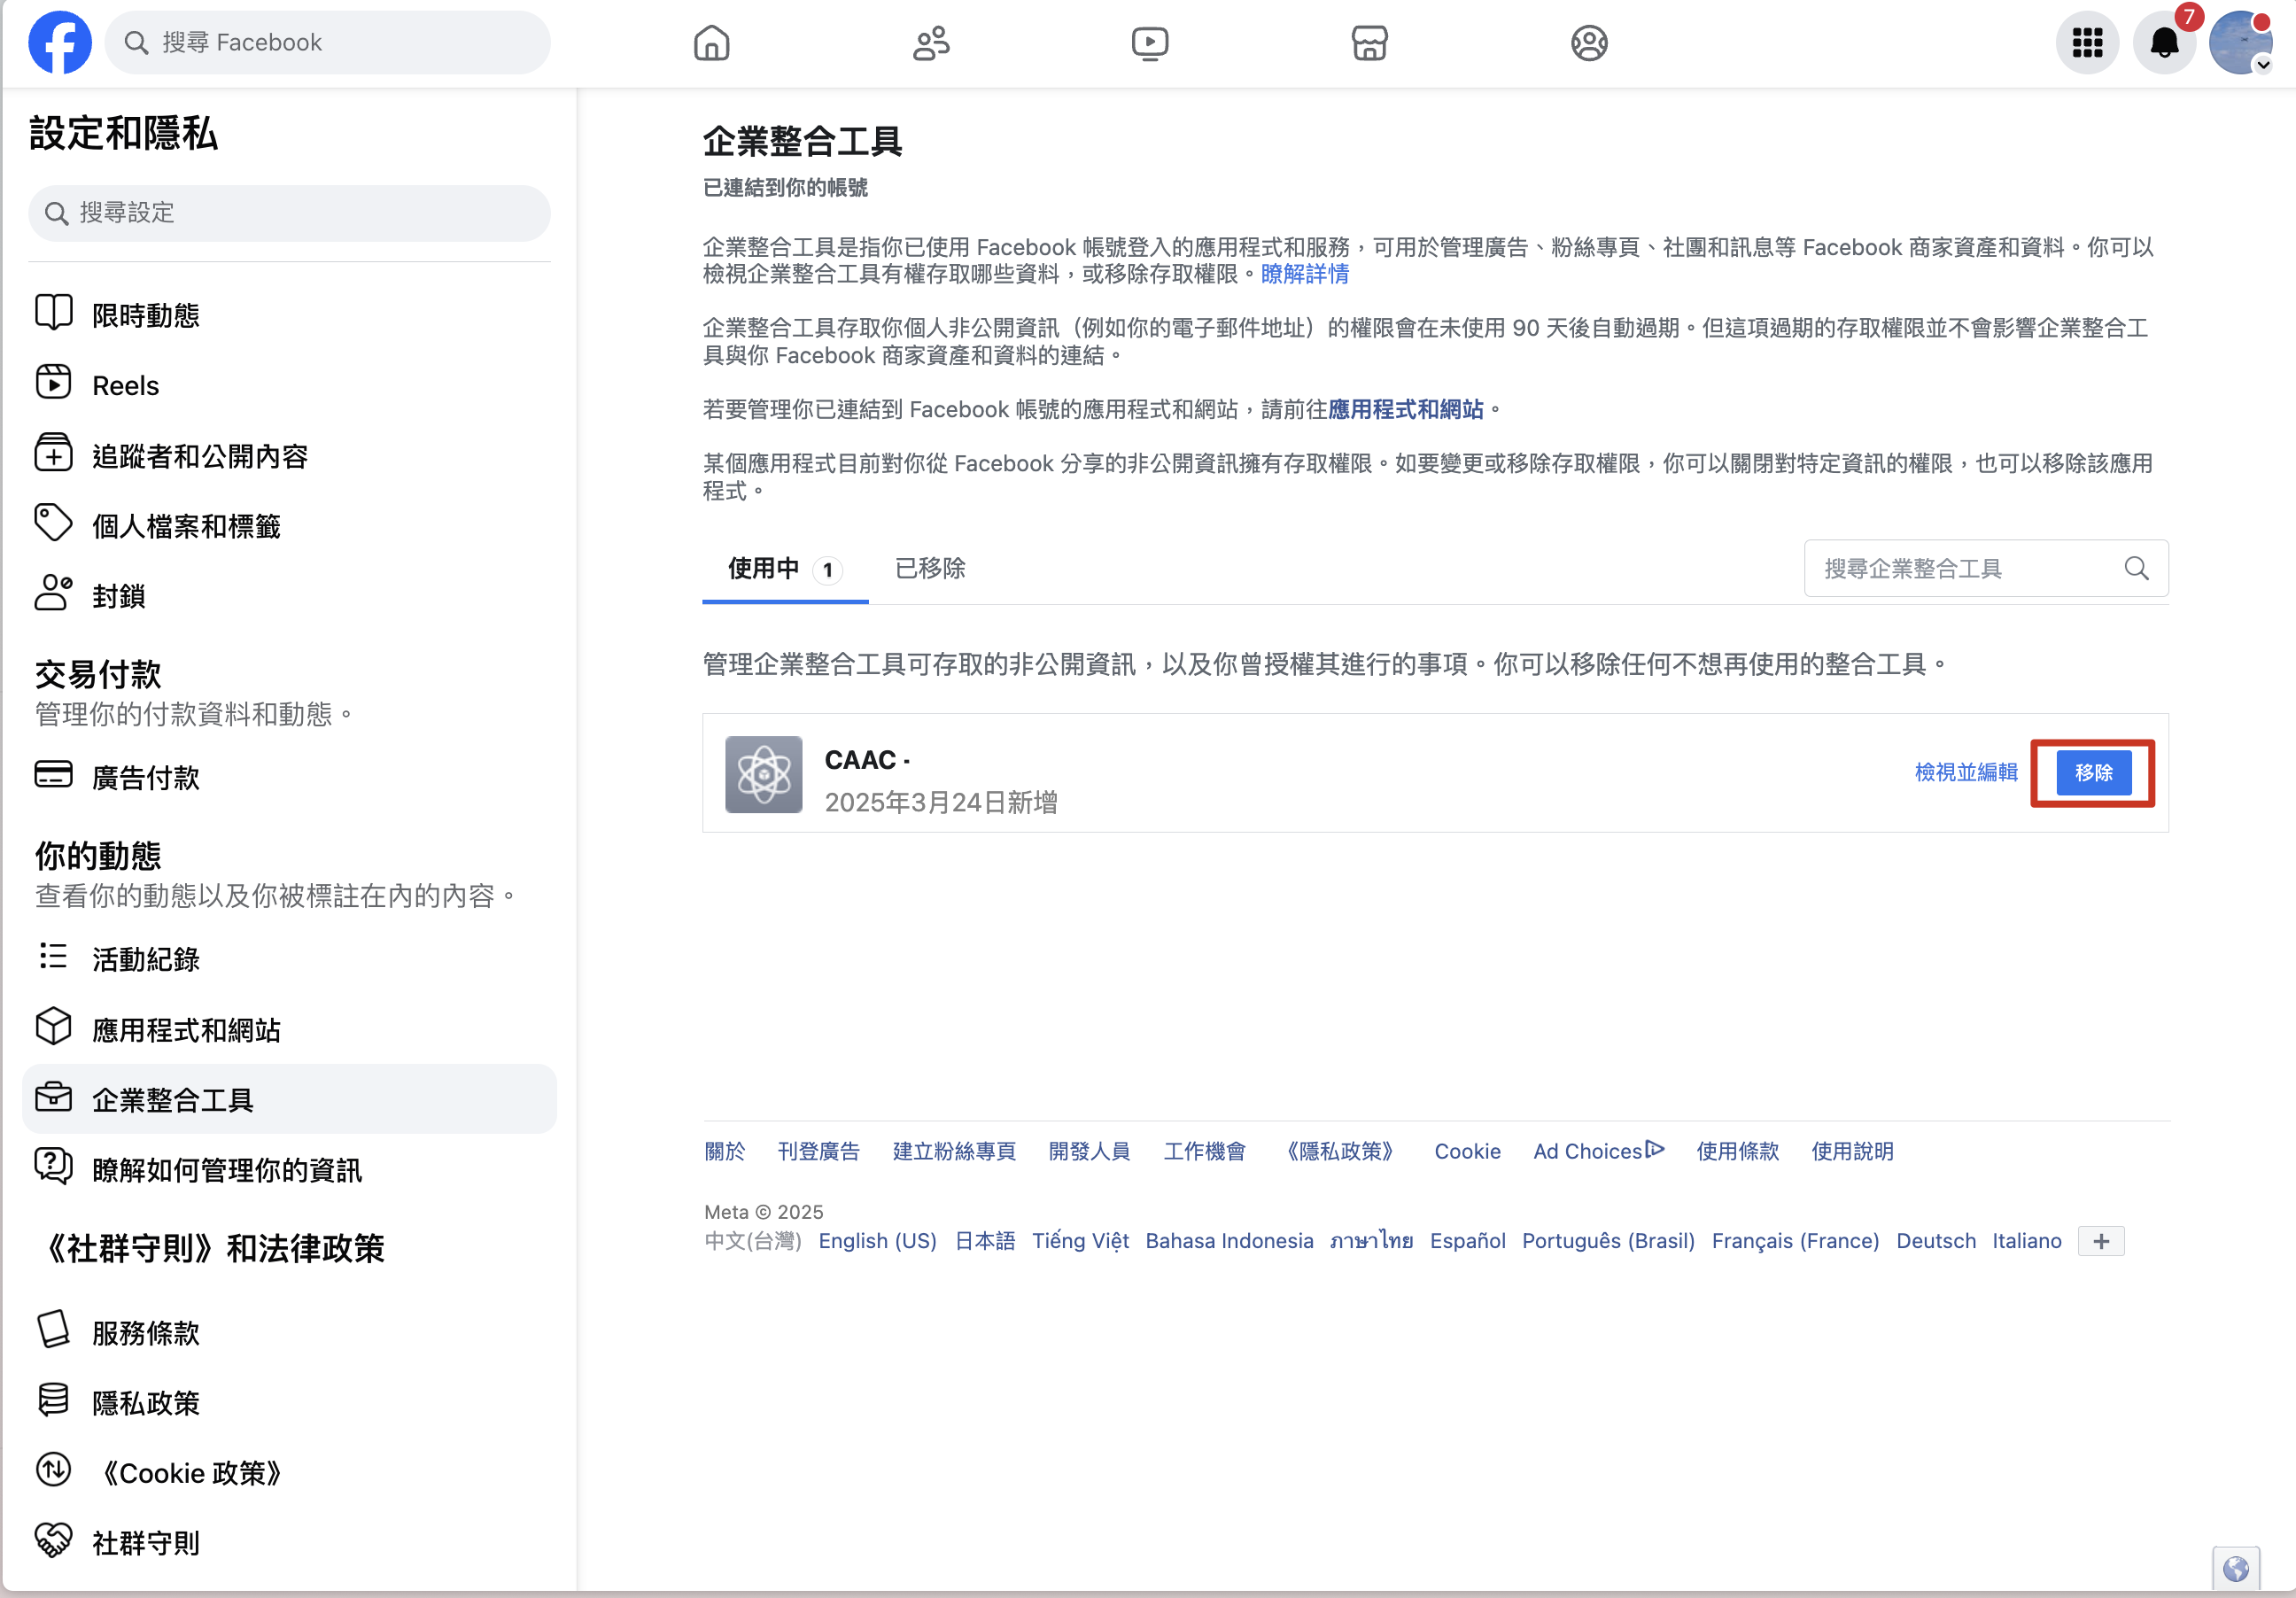Screen dimensions: 2296x1598
Task: Switch language to Français (France)
Action: (x=1795, y=1241)
